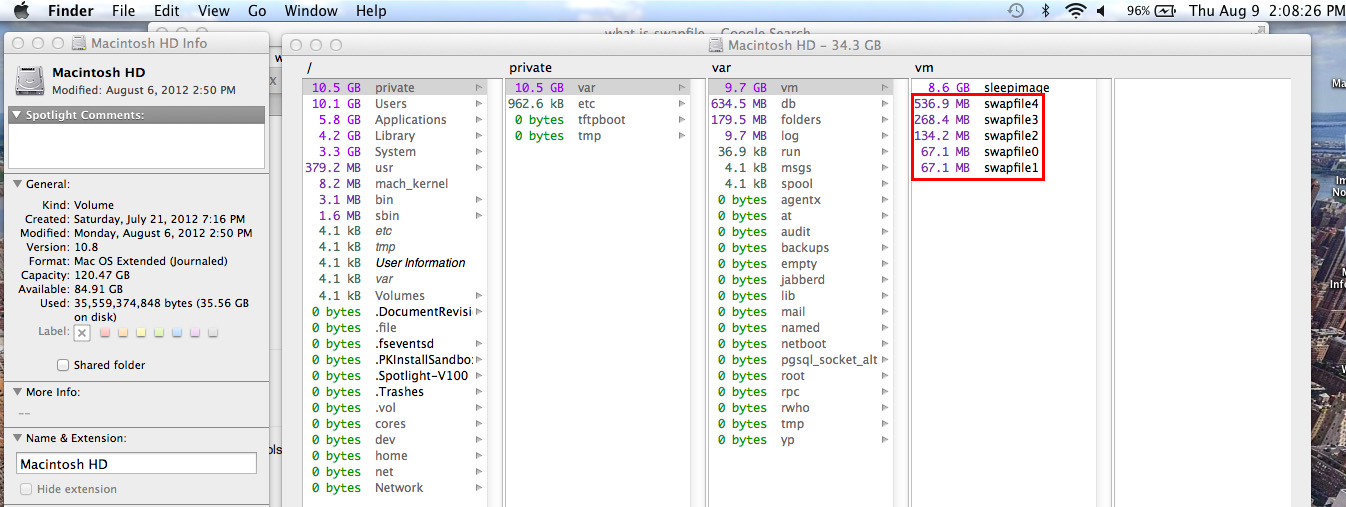Click the volume speaker icon
1346x507 pixels.
pyautogui.click(x=1101, y=11)
